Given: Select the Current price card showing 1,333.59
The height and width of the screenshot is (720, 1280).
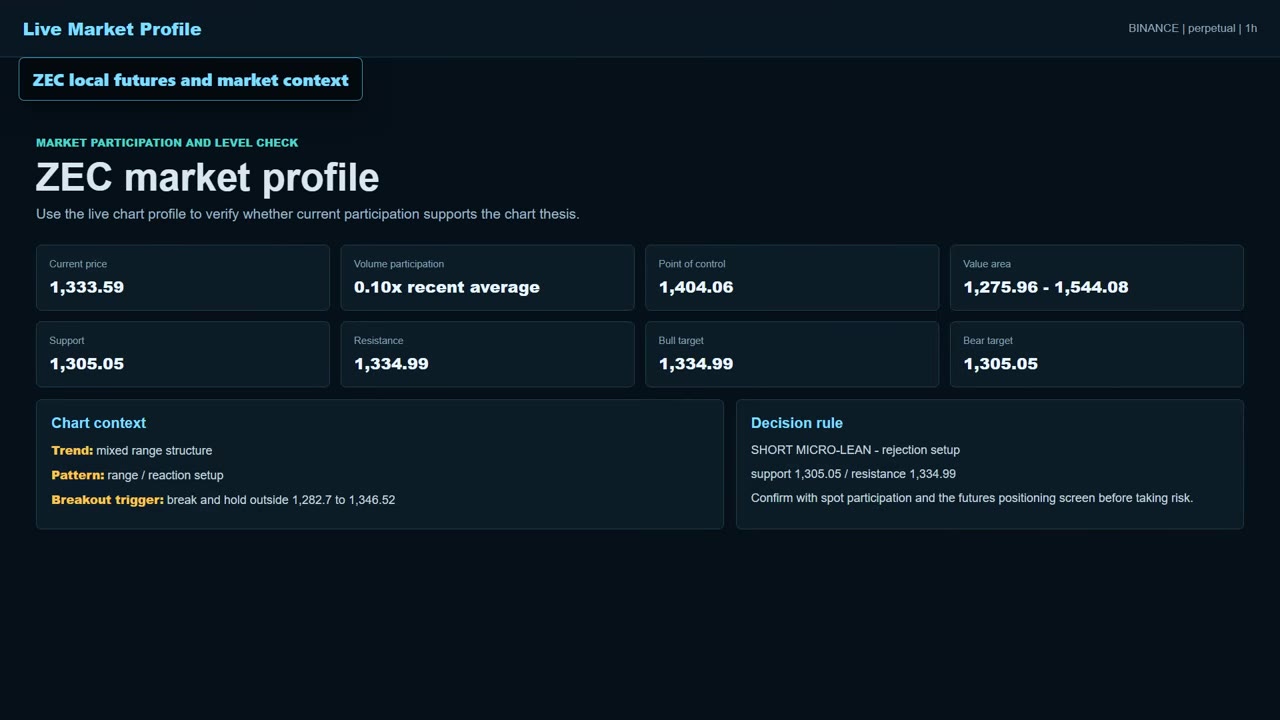Looking at the screenshot, I should coord(183,278).
